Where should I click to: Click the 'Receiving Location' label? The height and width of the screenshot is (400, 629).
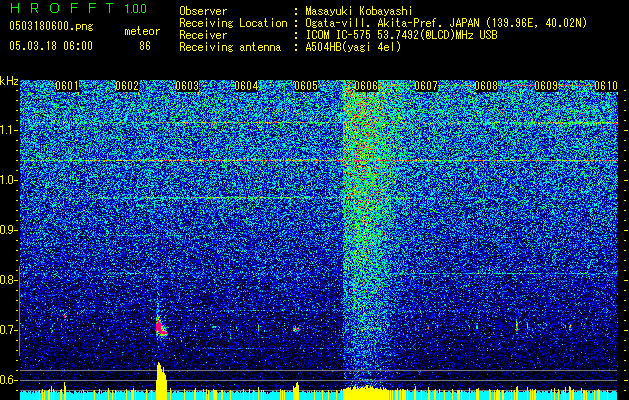click(x=233, y=23)
